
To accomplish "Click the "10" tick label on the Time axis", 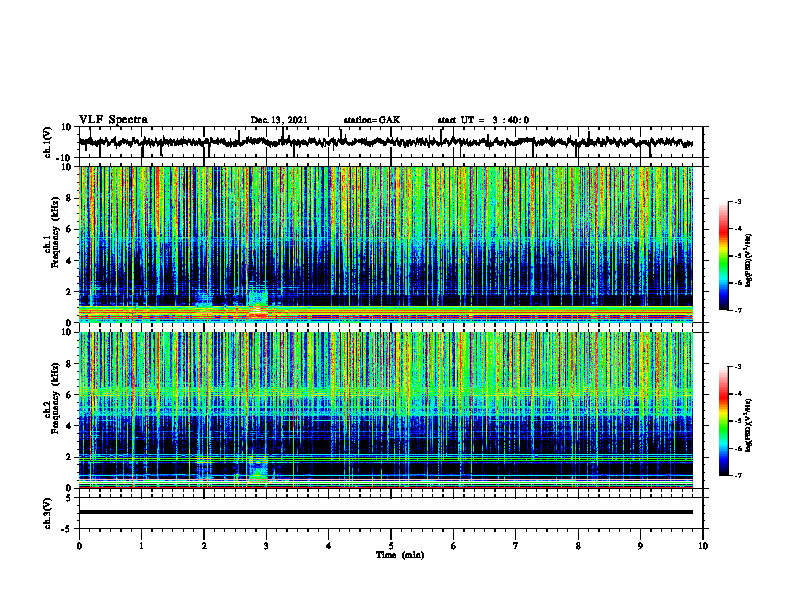I will [703, 546].
